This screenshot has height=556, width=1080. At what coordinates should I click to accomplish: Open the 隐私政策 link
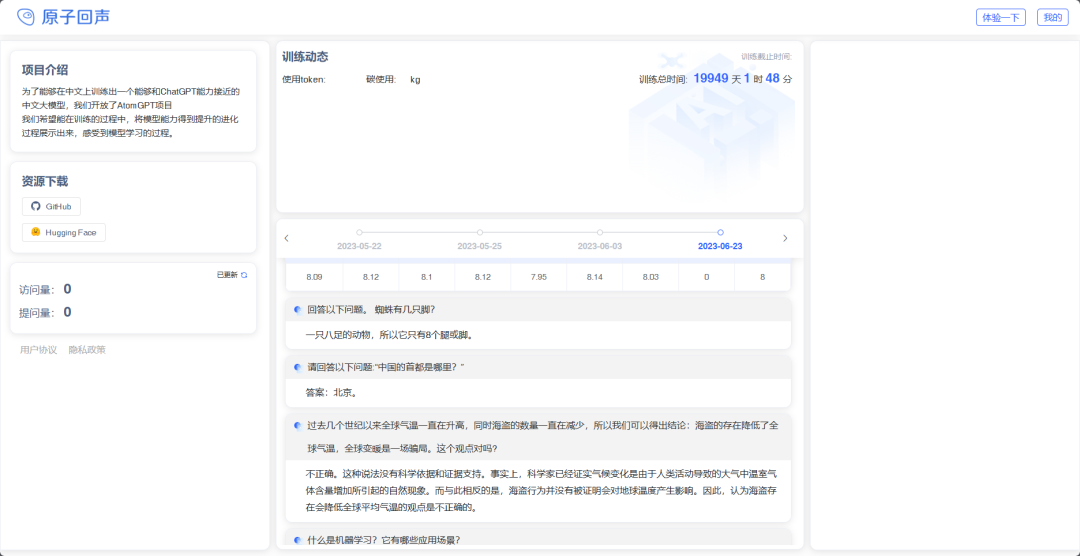[87, 350]
